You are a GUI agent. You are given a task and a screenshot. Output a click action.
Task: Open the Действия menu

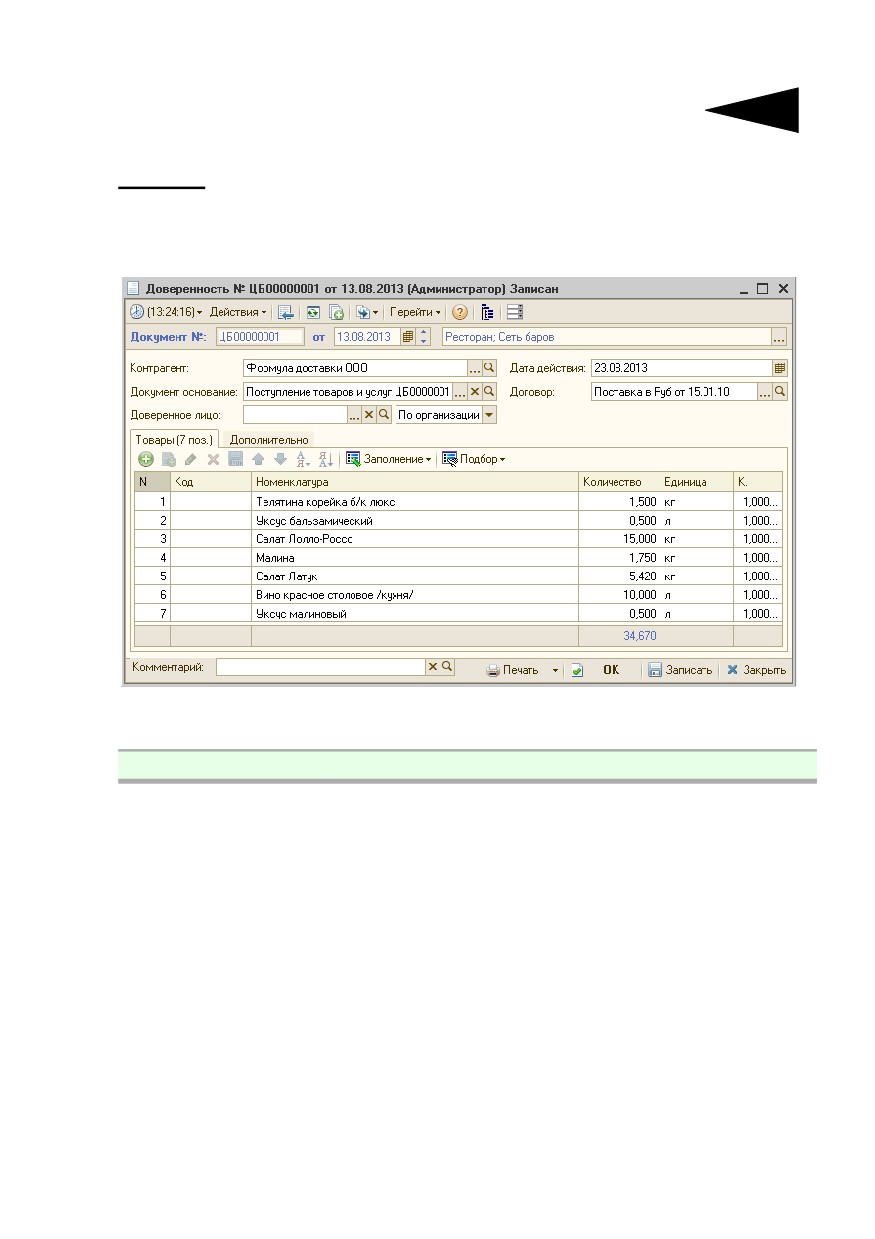237,312
